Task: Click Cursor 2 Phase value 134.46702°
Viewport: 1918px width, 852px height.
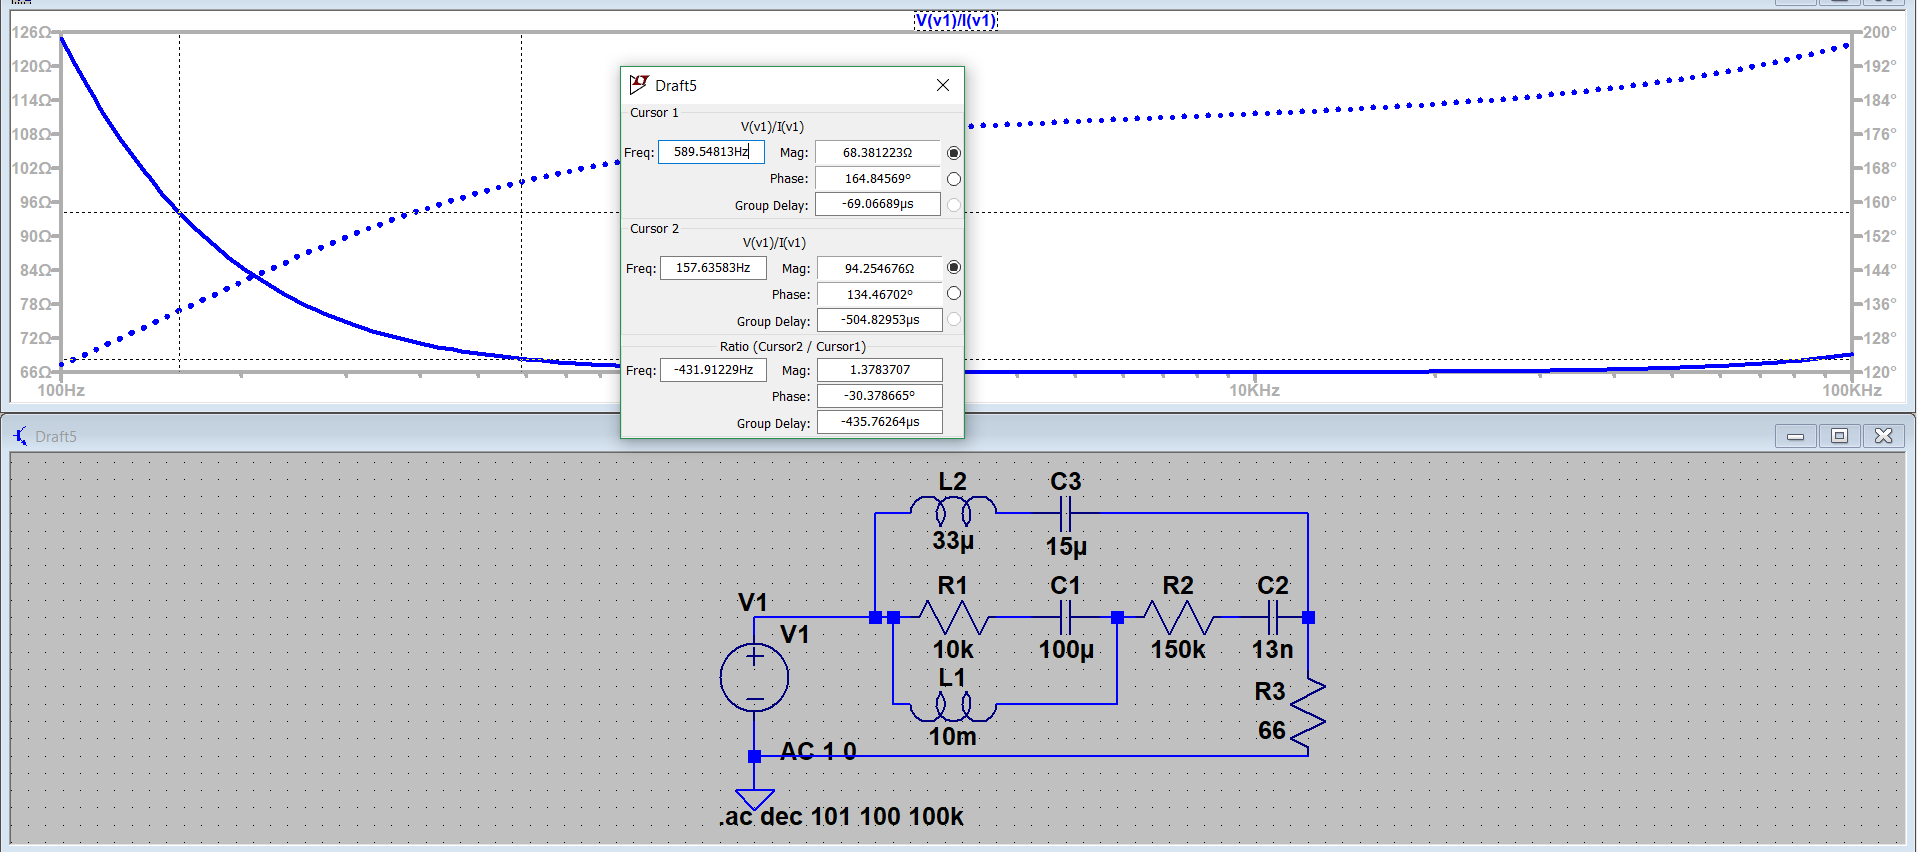Action: click(x=879, y=295)
